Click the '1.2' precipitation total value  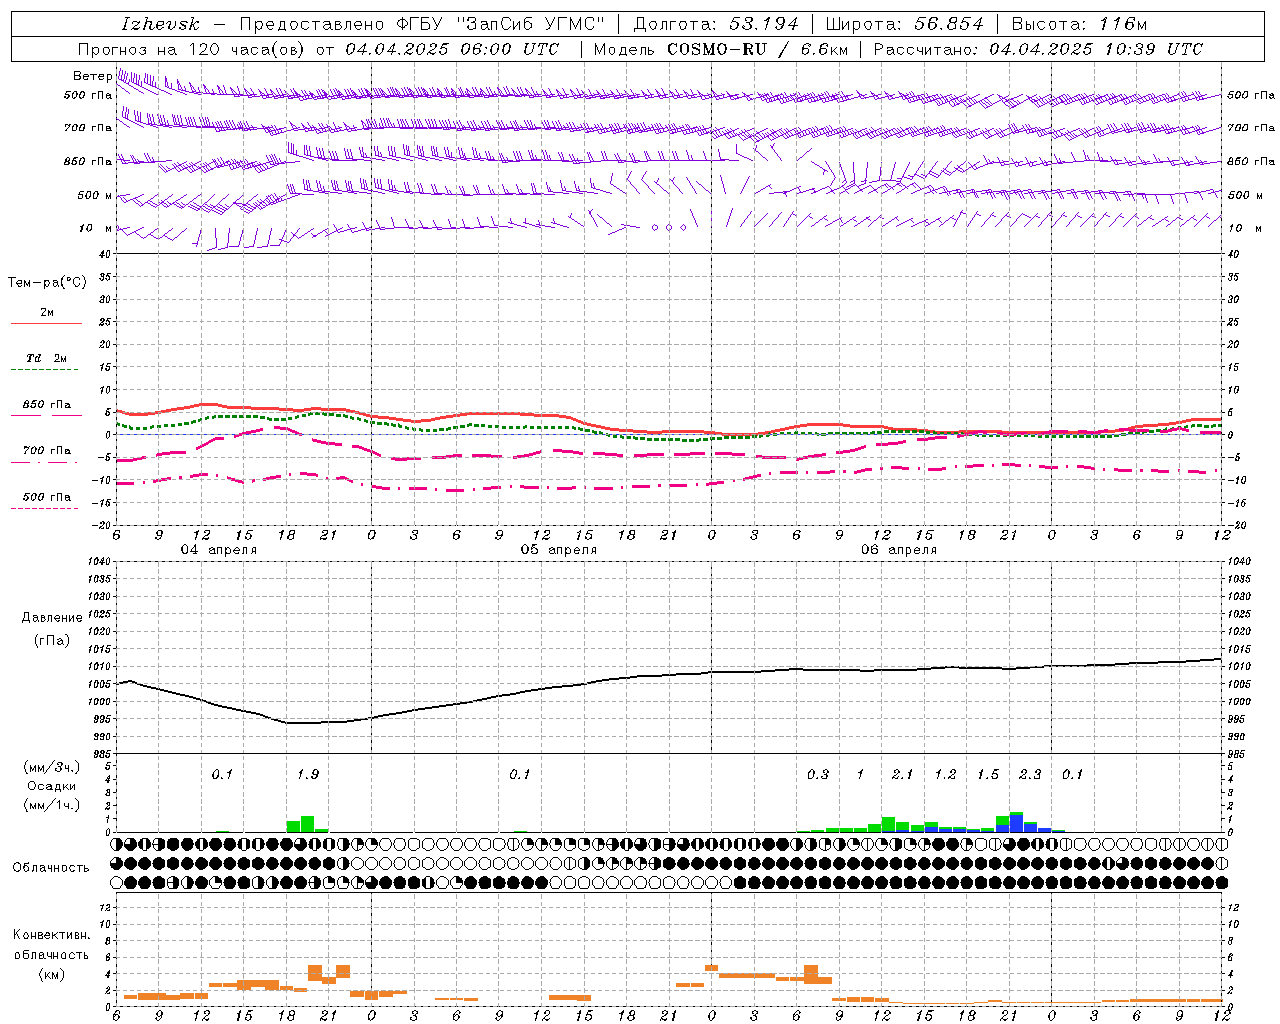[945, 775]
